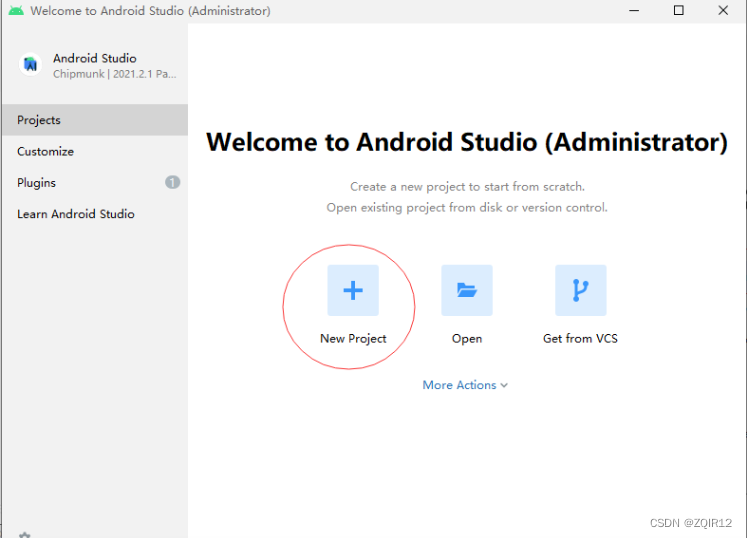Click the Open label under folder
Viewport: 747px width, 538px height.
point(467,339)
